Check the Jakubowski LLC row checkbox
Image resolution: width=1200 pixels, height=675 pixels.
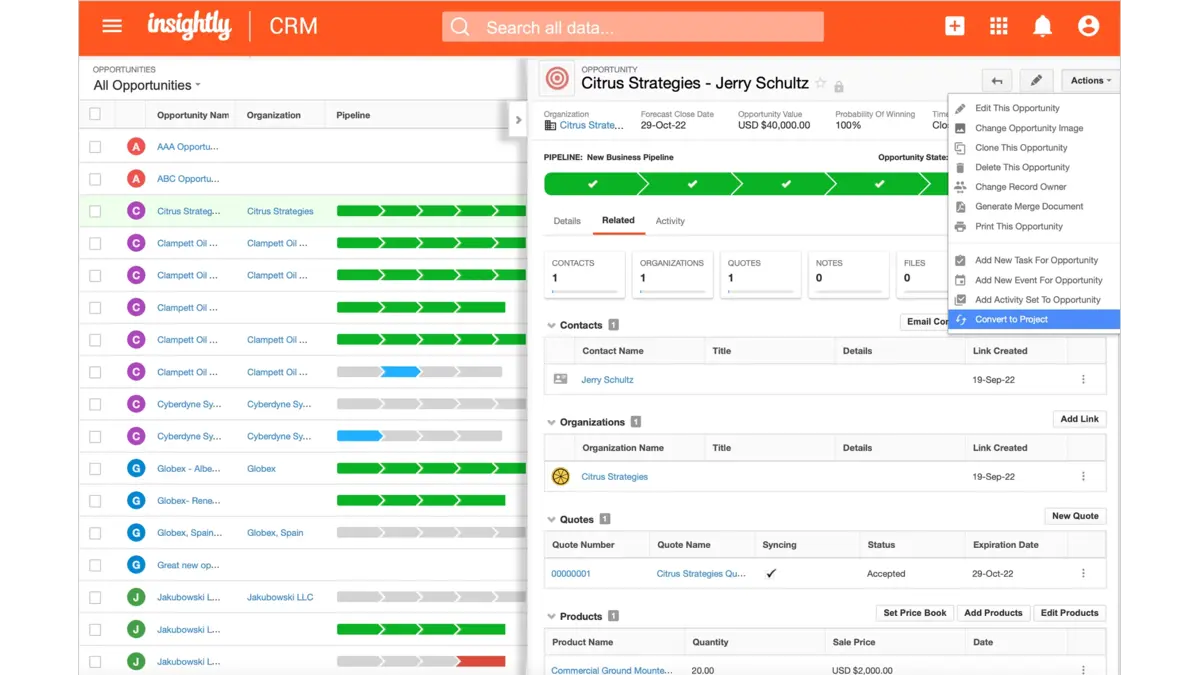click(95, 597)
